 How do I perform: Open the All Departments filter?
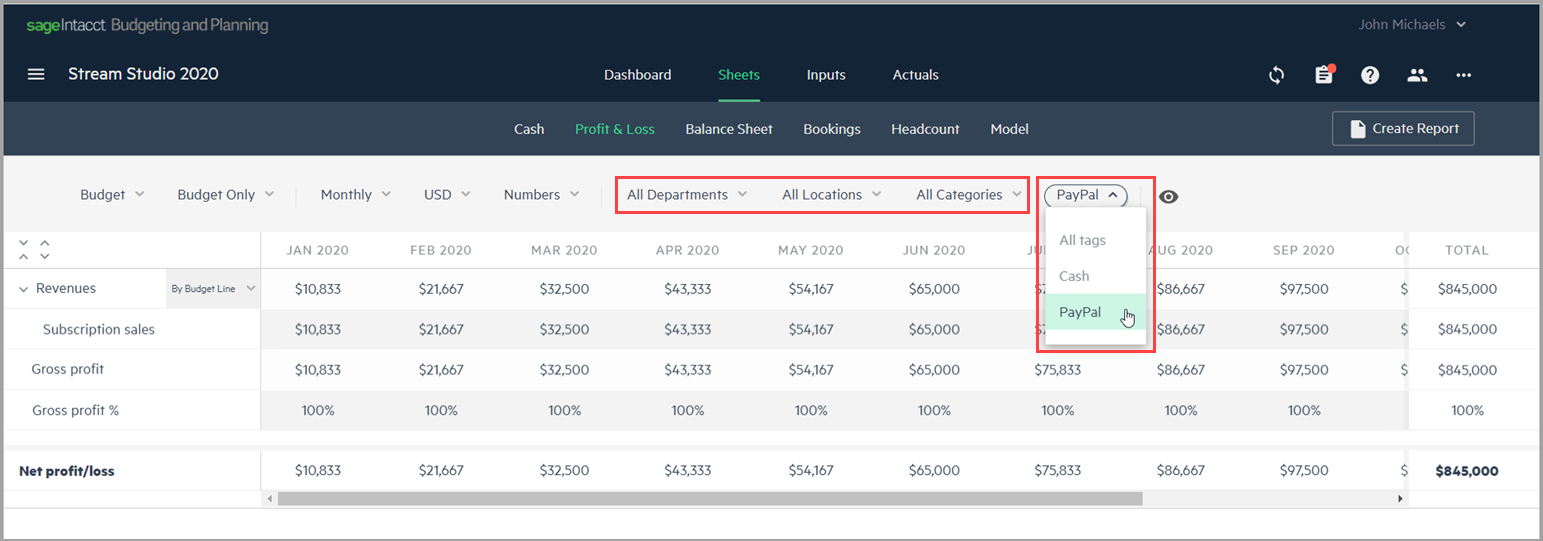click(x=687, y=195)
